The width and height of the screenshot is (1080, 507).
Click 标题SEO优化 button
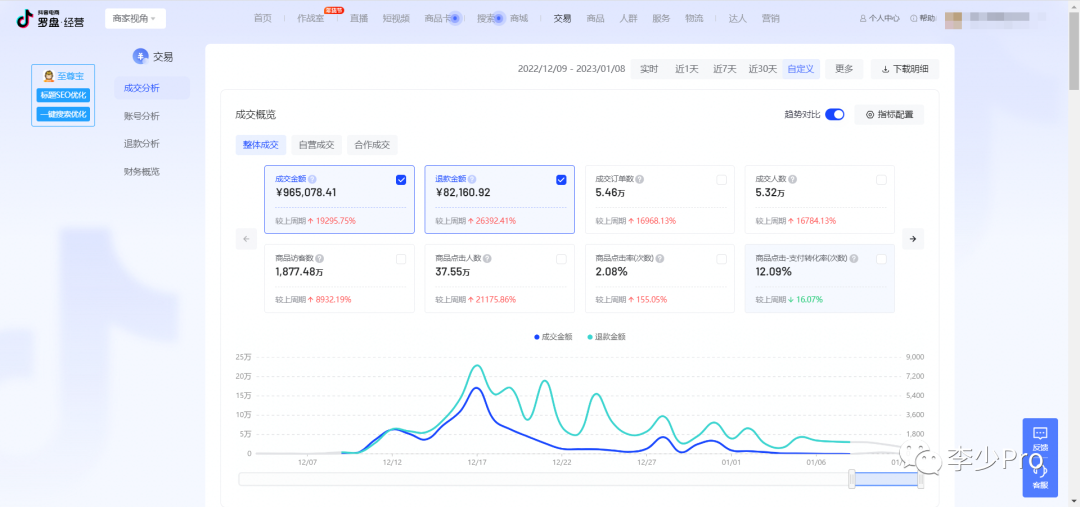63,95
